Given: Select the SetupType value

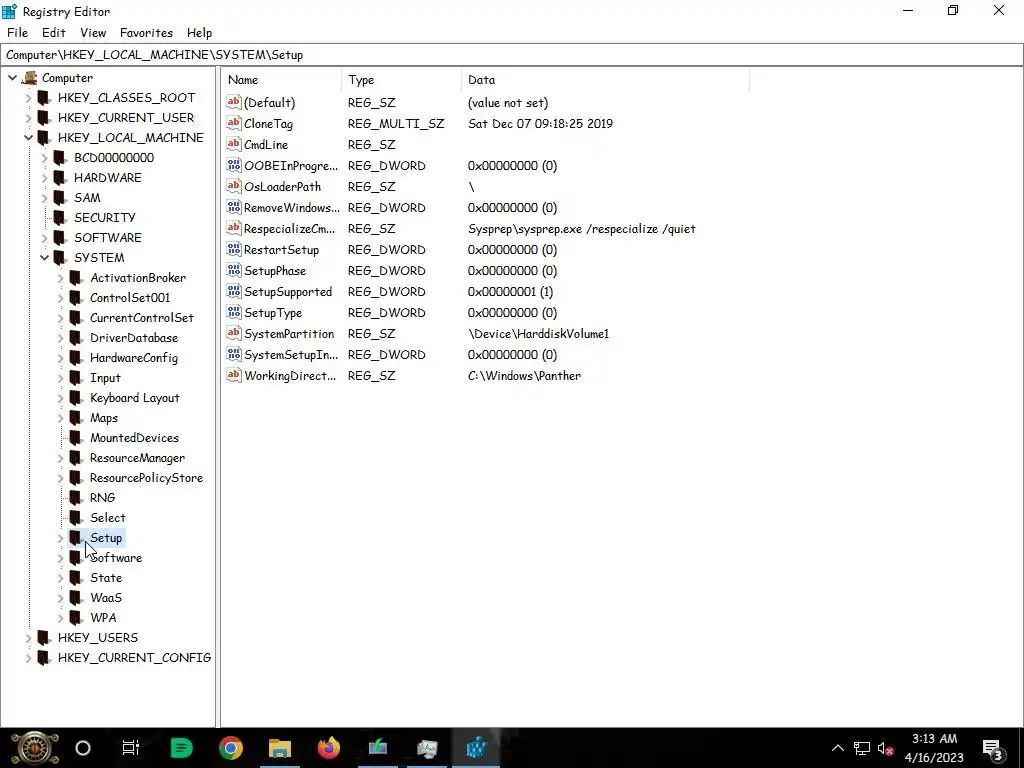Looking at the screenshot, I should coord(273,313).
